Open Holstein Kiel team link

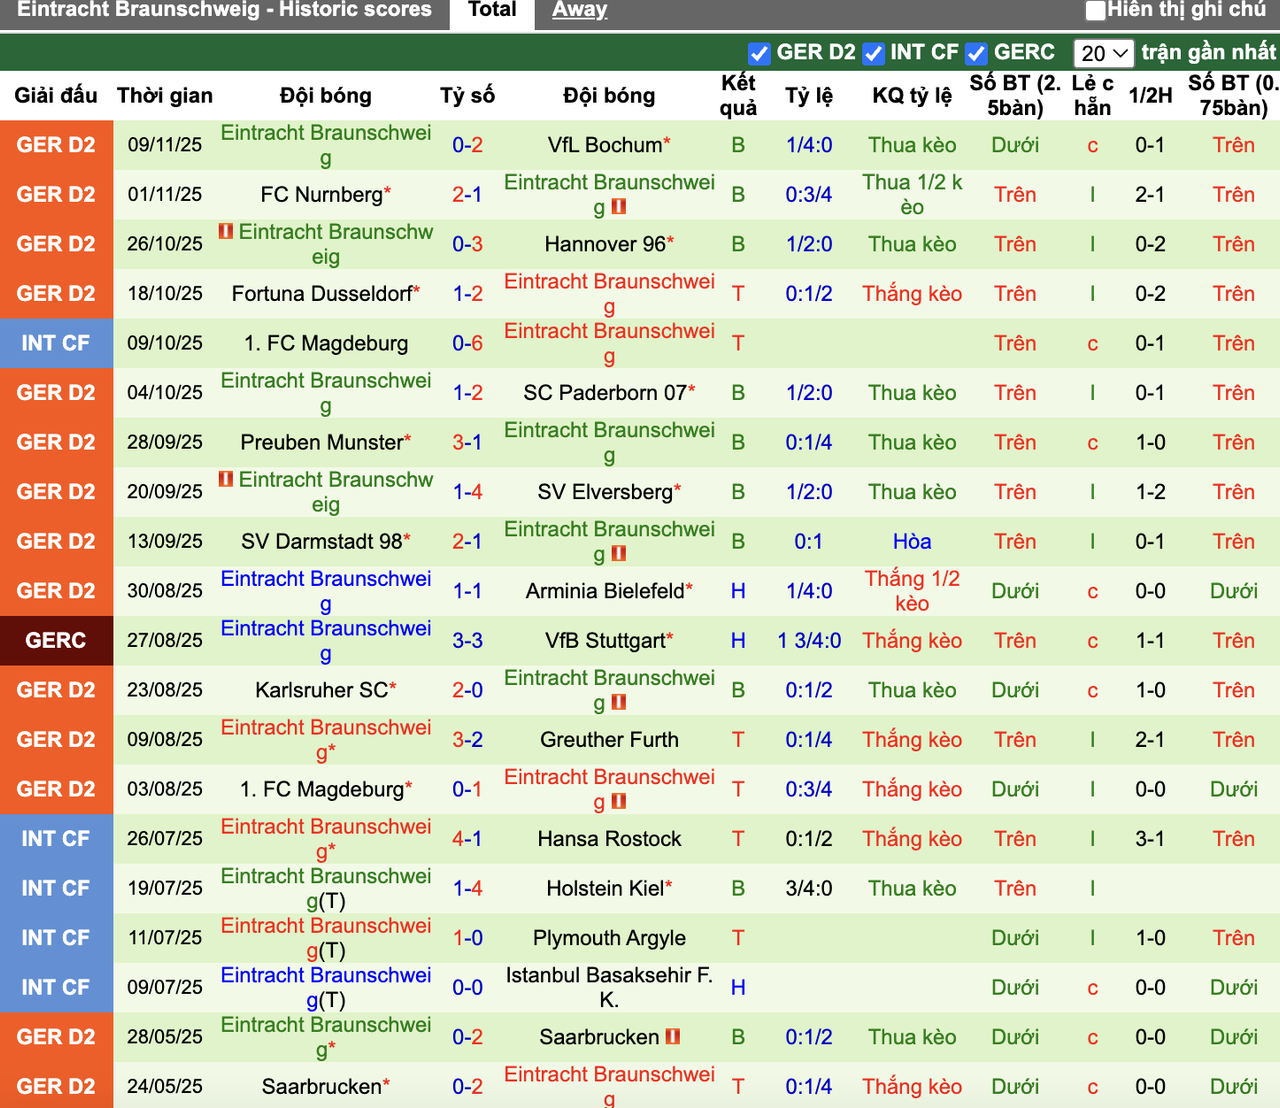point(605,888)
